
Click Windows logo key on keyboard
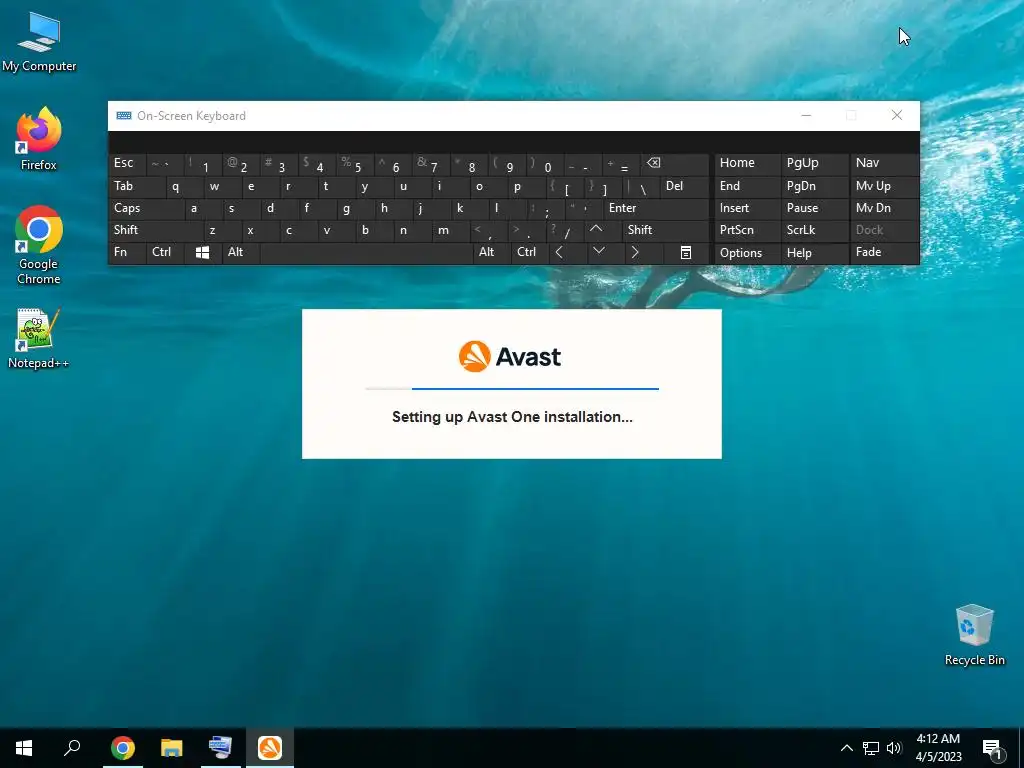click(x=202, y=253)
